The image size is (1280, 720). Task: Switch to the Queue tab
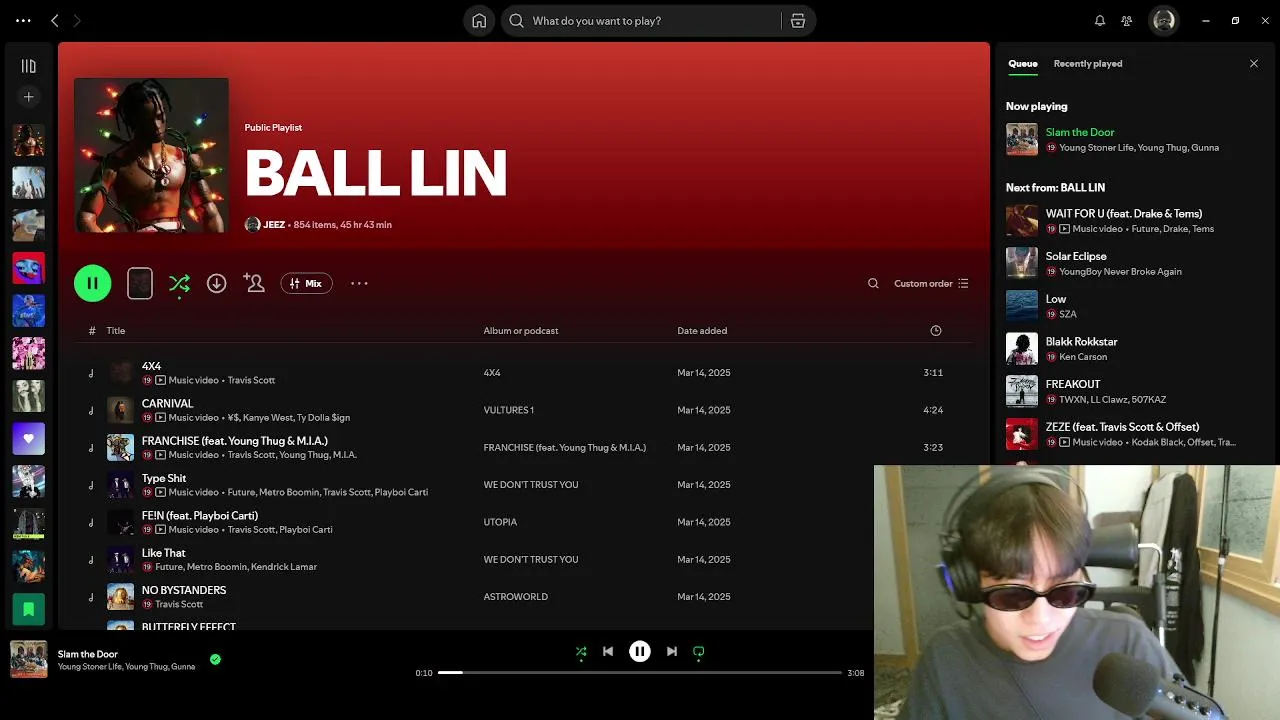click(1023, 64)
